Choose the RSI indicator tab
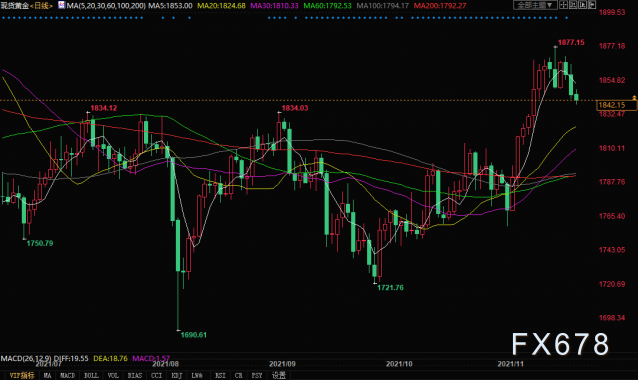This screenshot has width=640, height=380. (x=220, y=375)
